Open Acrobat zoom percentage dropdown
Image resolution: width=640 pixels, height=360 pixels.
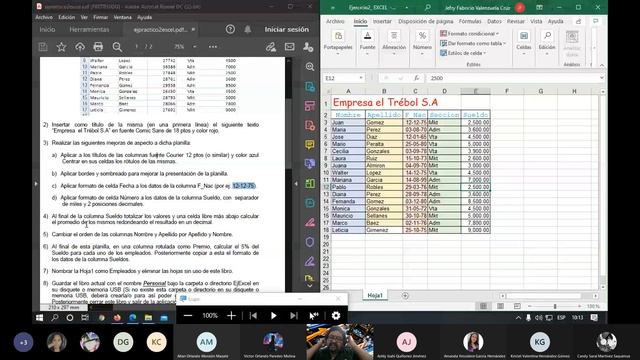195,47
